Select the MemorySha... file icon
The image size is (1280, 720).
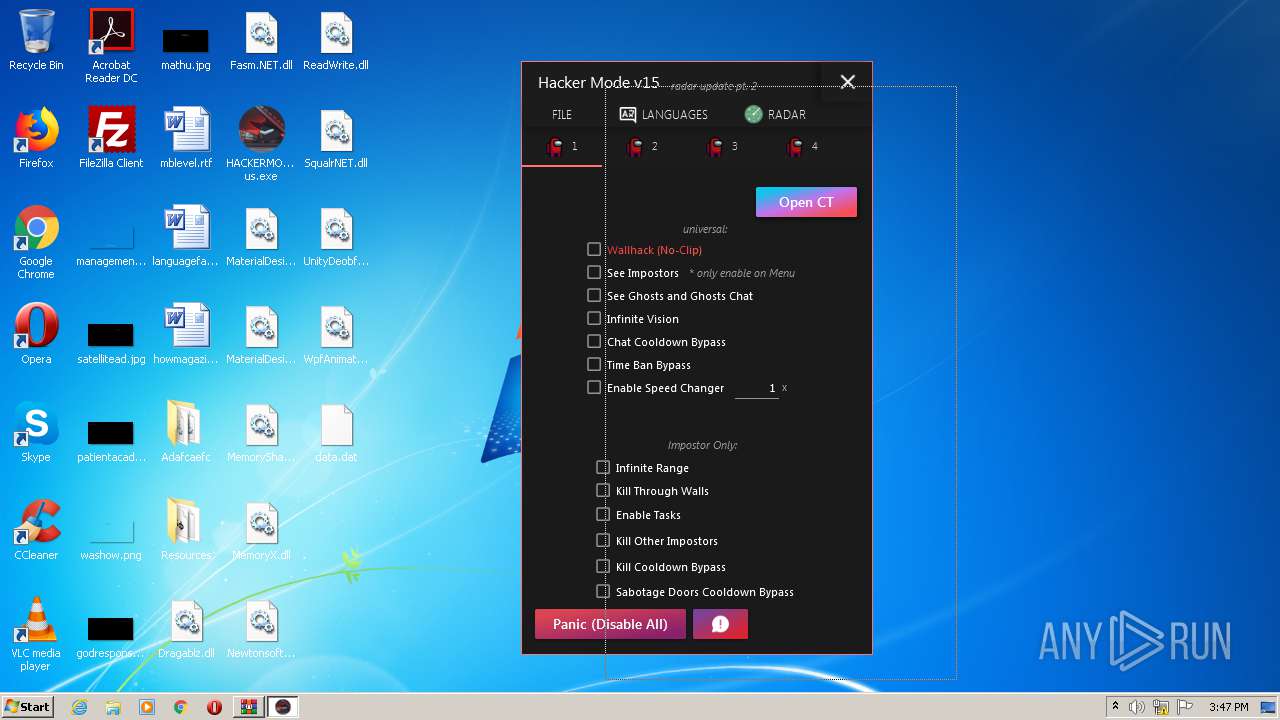(x=261, y=432)
